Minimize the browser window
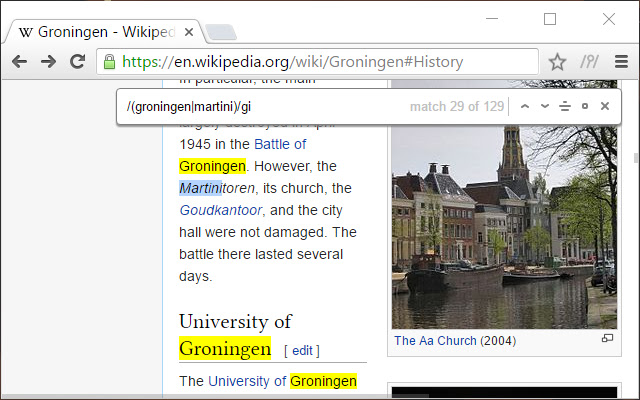 pyautogui.click(x=492, y=19)
